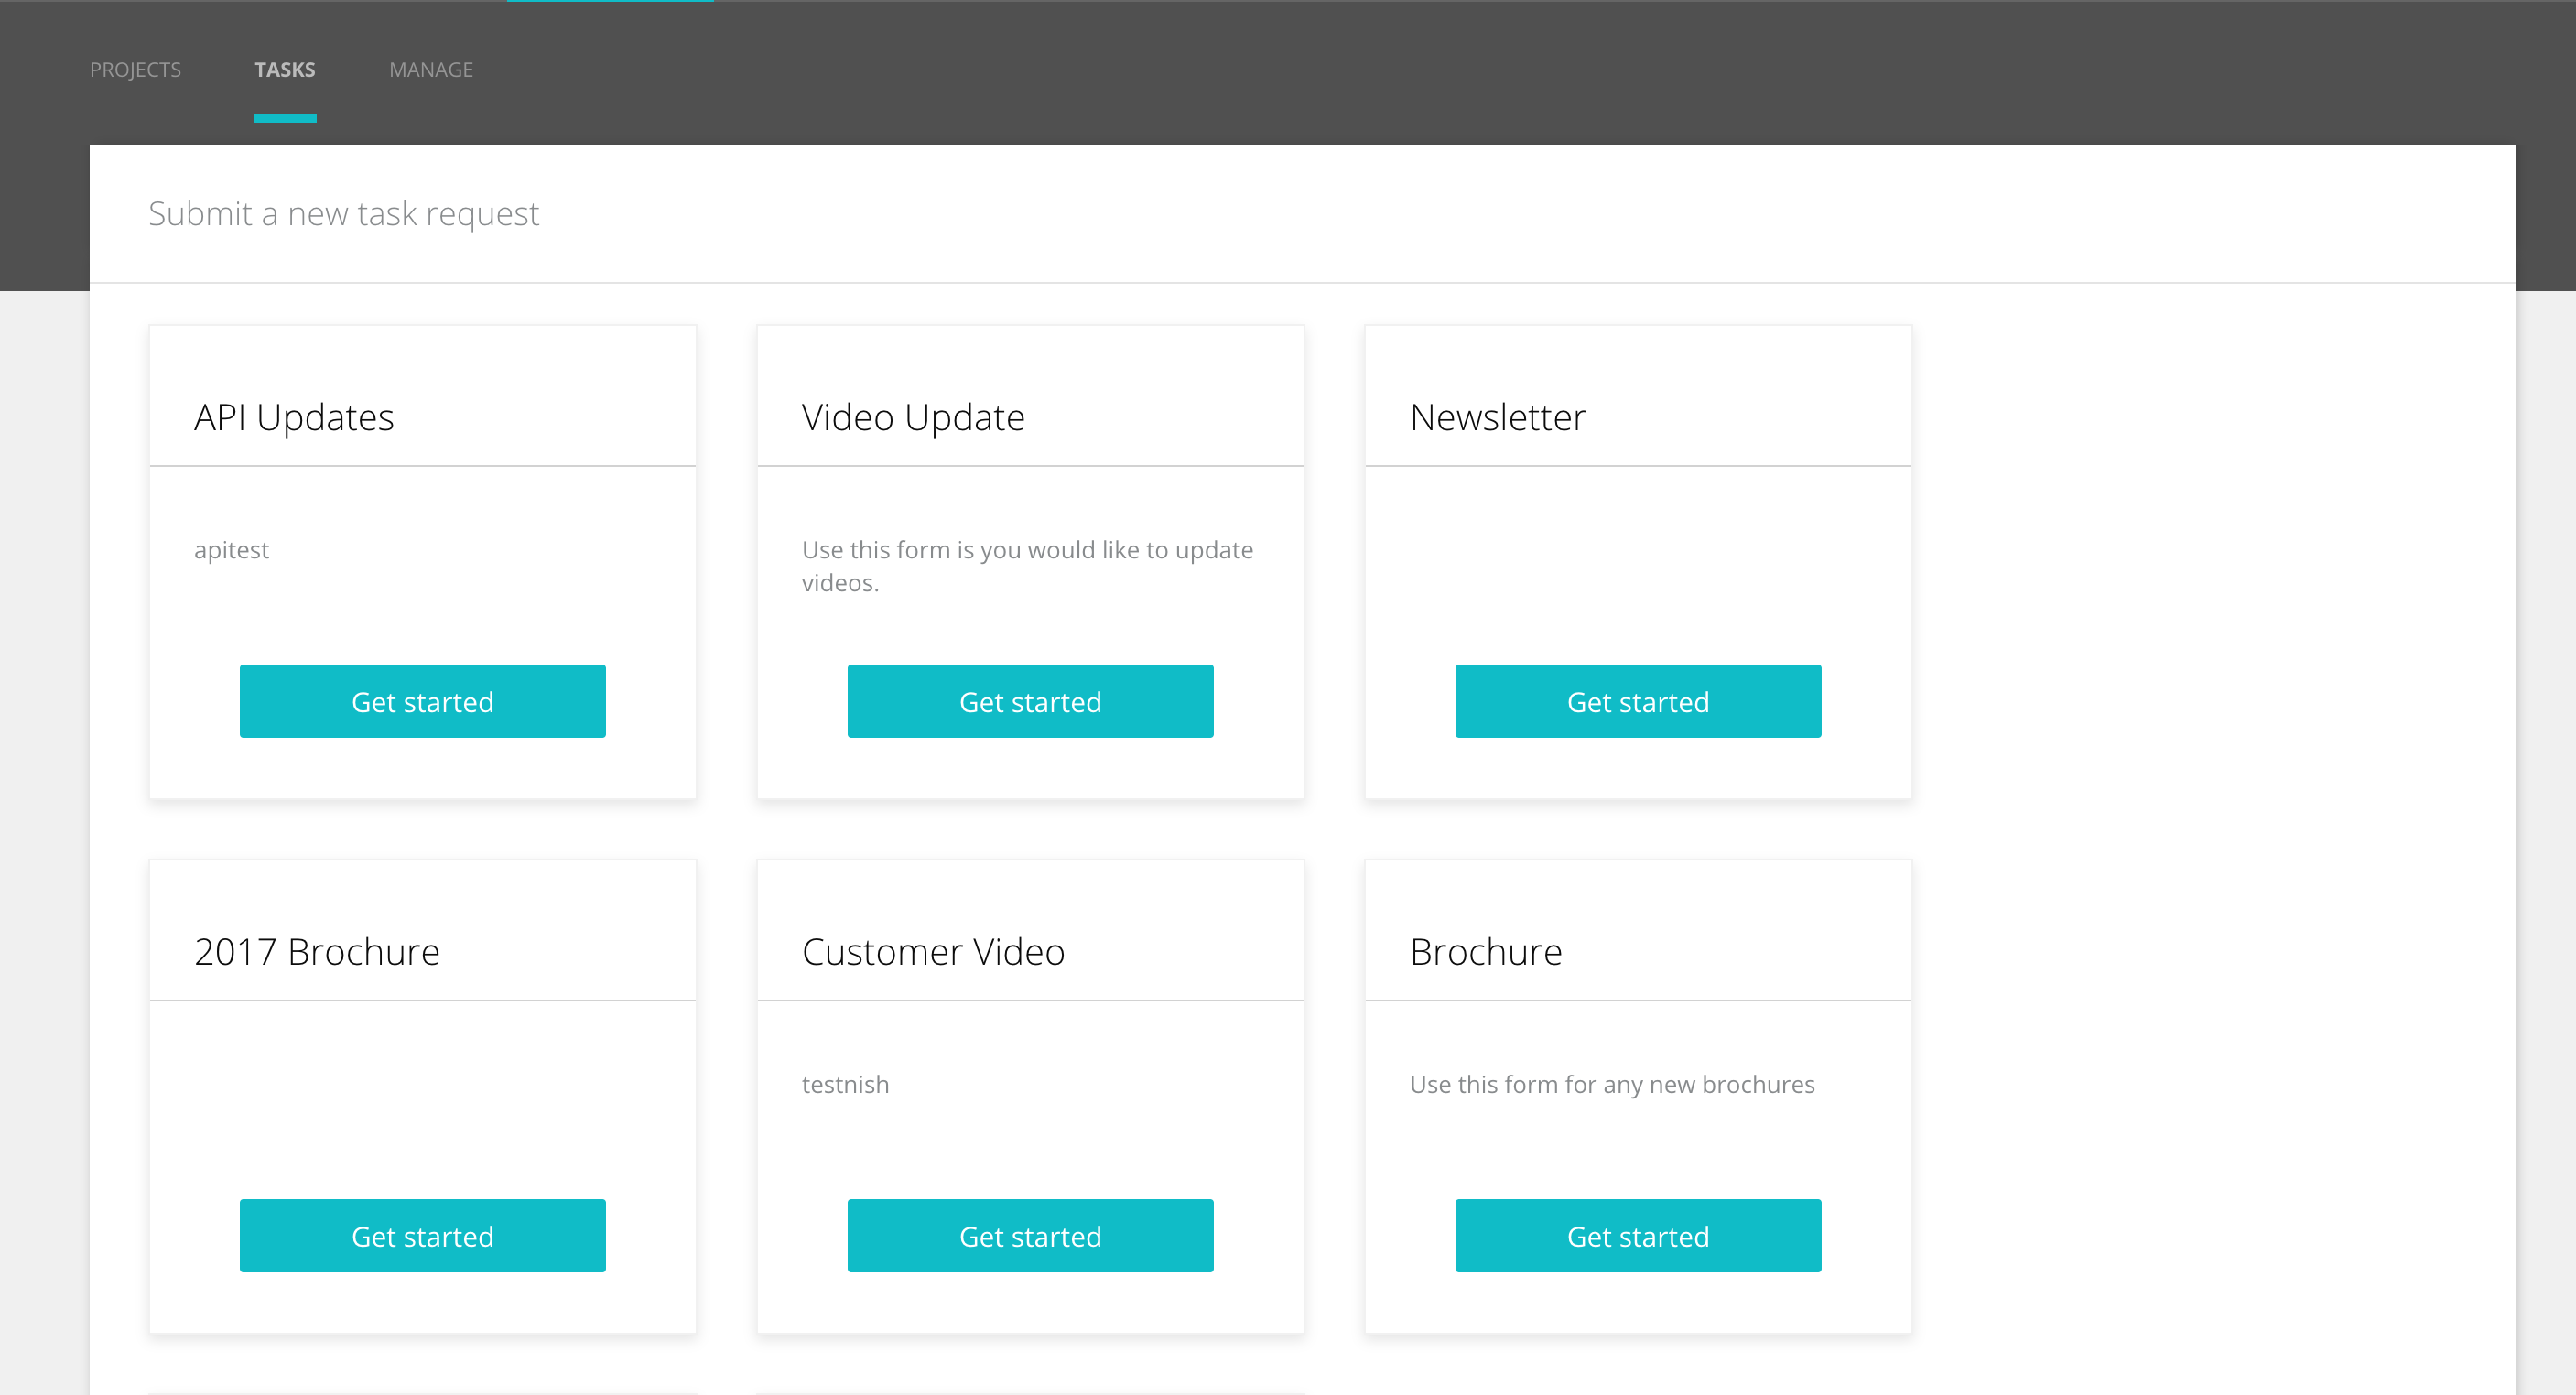
Task: Click Get started on Brochure card
Action: coord(1638,1236)
